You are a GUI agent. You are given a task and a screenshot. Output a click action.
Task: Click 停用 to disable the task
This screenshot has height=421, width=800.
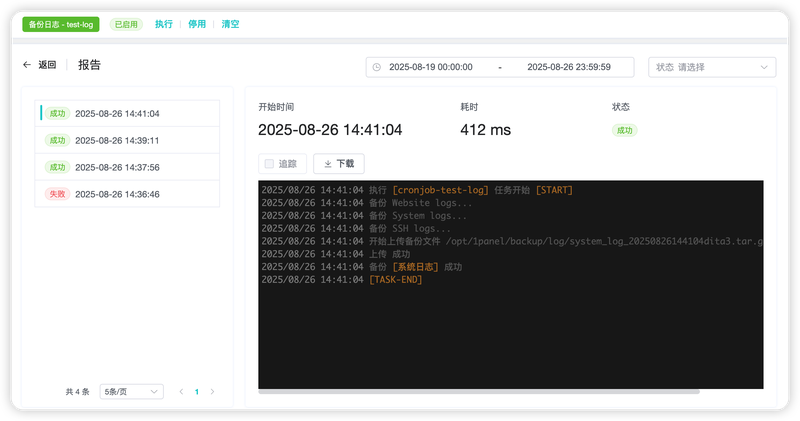point(197,24)
